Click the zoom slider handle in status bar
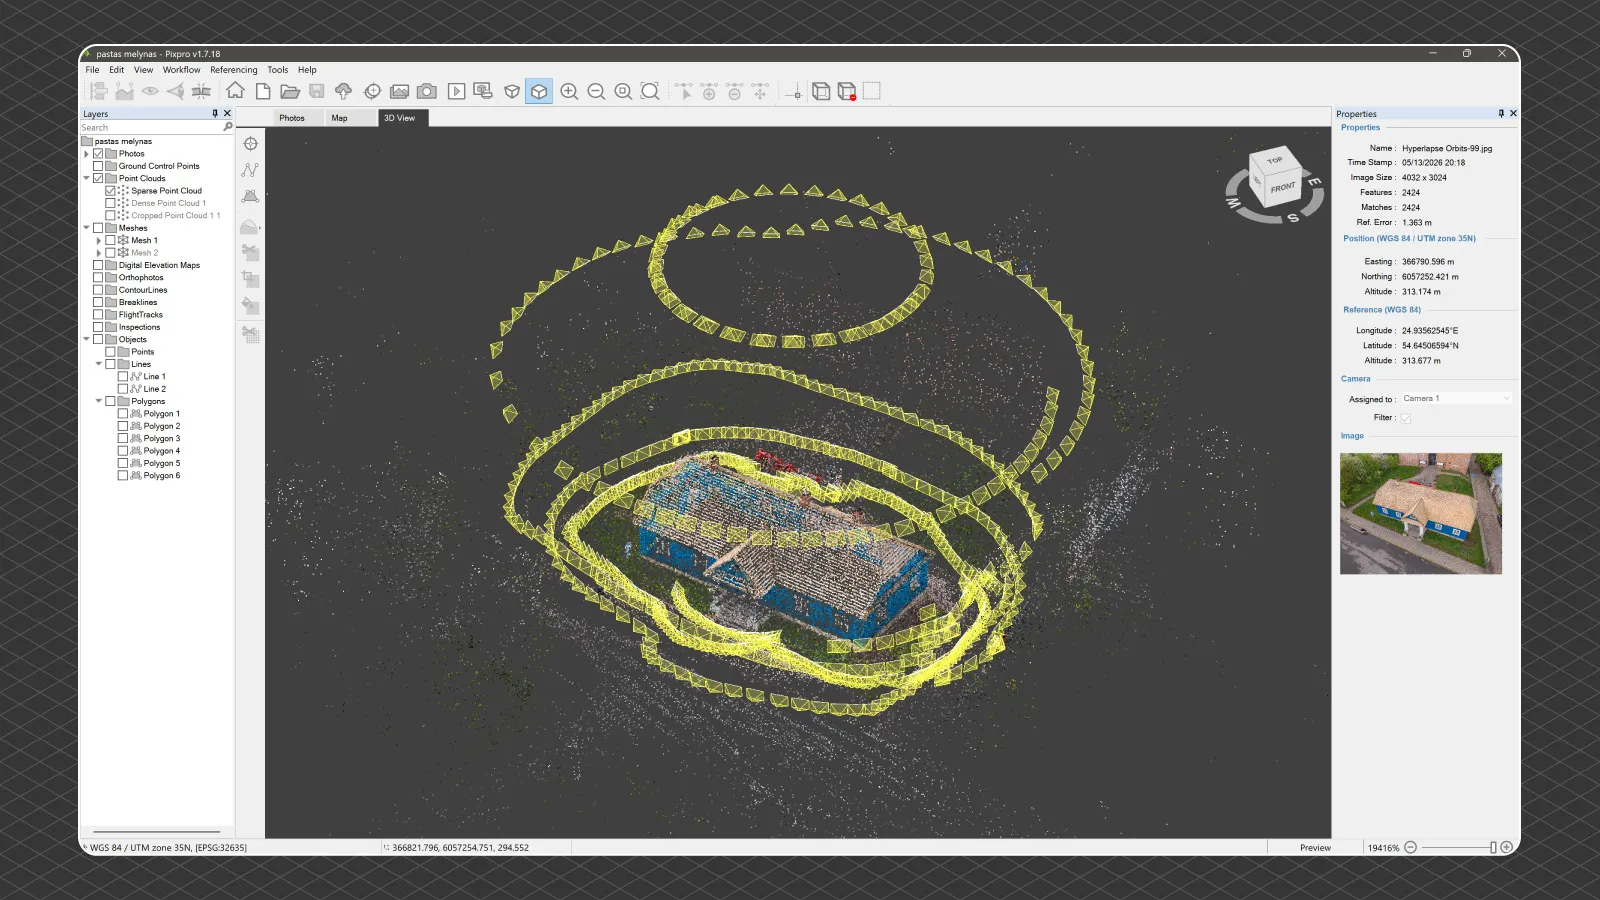Image resolution: width=1600 pixels, height=900 pixels. (1493, 847)
